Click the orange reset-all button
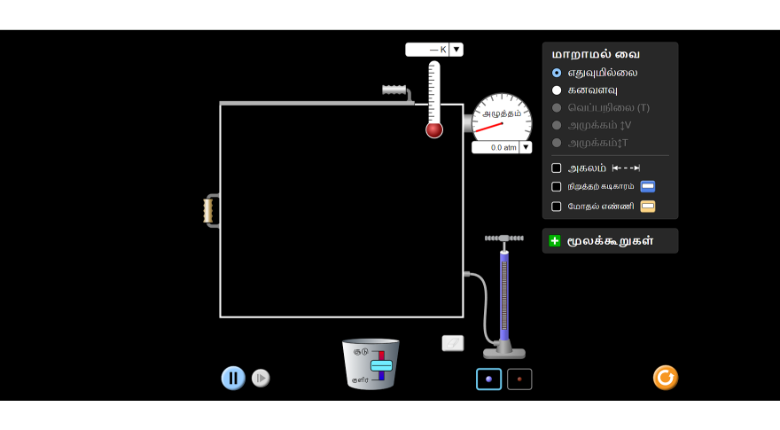Image resolution: width=780 pixels, height=430 pixels. click(x=665, y=377)
